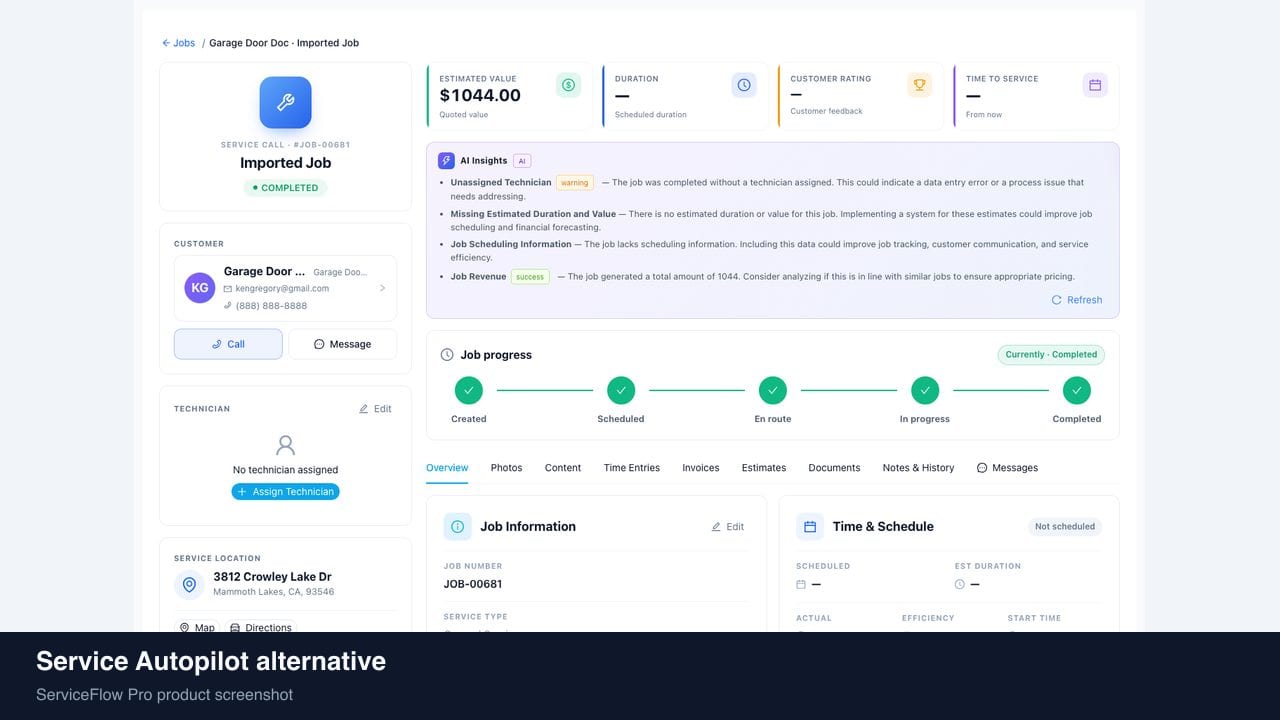Switch to Notes & History tab
This screenshot has height=720, width=1280.
coord(918,468)
